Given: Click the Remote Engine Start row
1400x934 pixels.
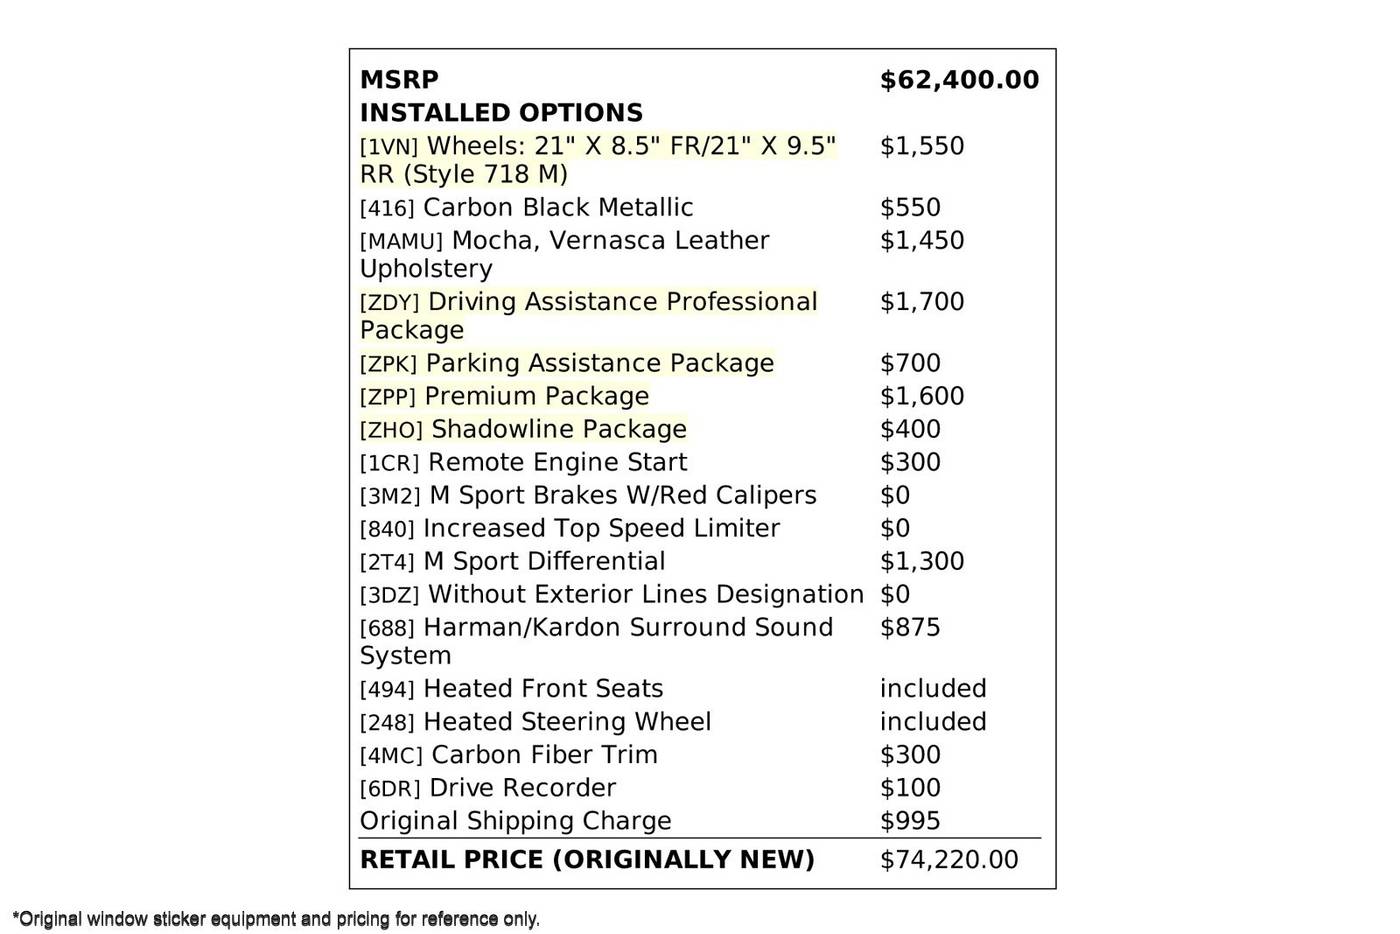Looking at the screenshot, I should (524, 462).
